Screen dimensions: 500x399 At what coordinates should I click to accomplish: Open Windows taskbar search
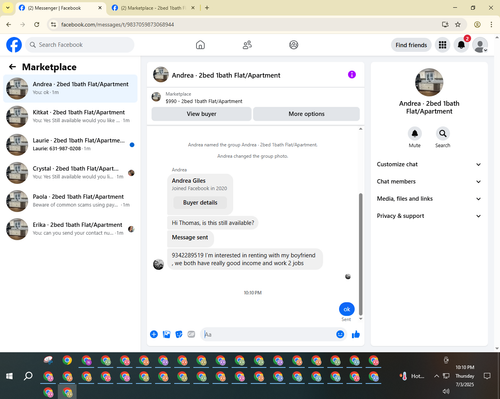(28, 376)
